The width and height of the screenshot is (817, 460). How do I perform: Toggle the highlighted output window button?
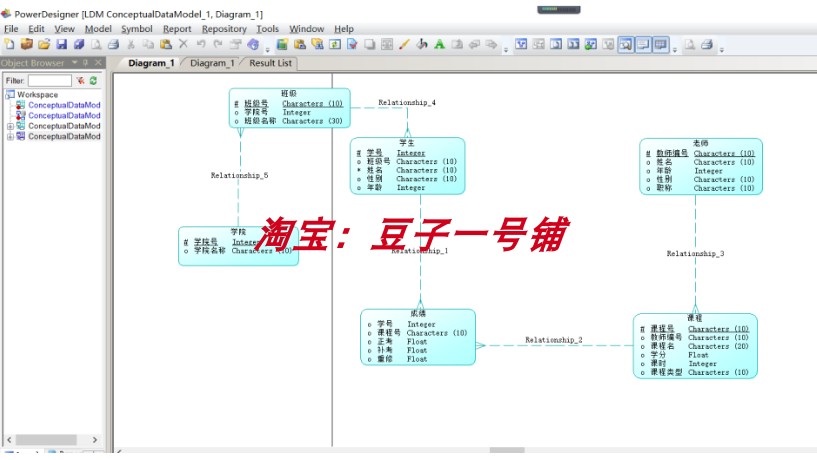pyautogui.click(x=643, y=44)
